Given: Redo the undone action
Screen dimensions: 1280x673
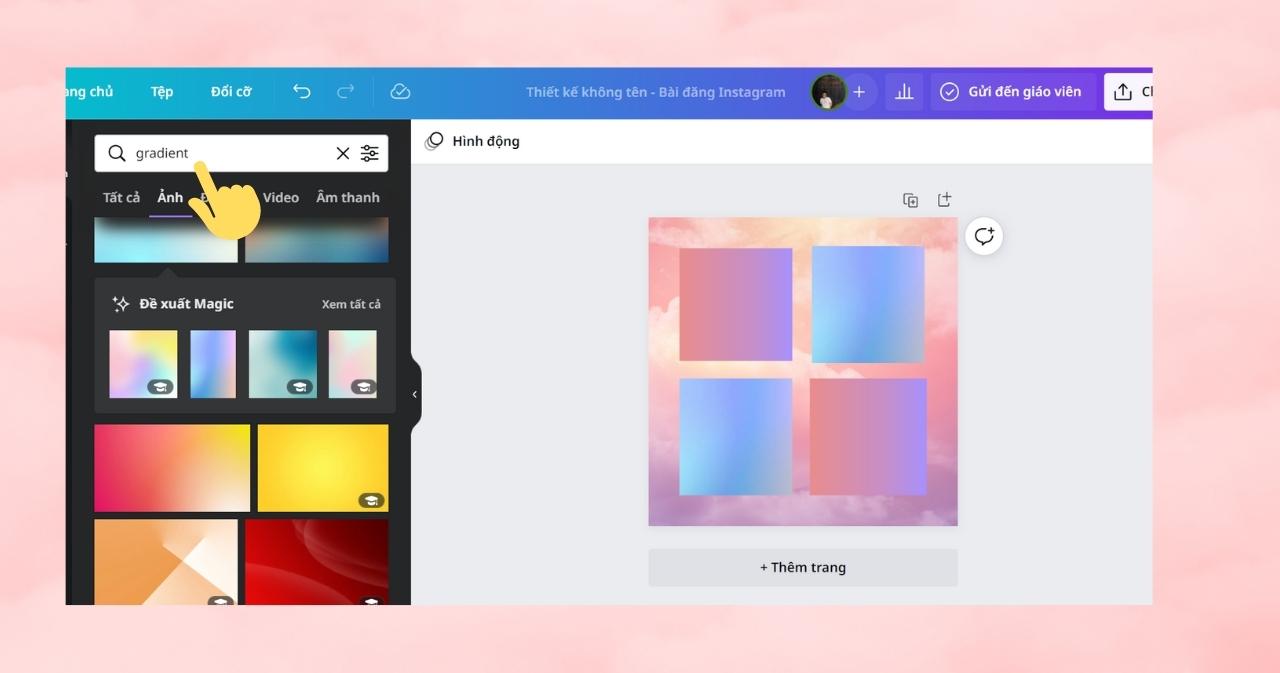Looking at the screenshot, I should pyautogui.click(x=345, y=91).
